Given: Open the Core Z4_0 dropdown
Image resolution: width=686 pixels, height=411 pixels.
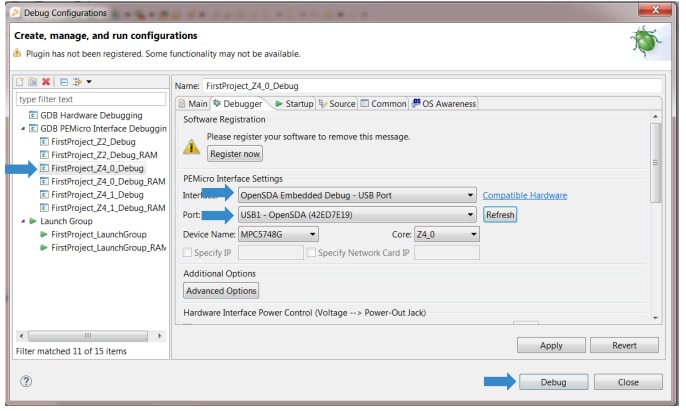Looking at the screenshot, I should tap(473, 234).
